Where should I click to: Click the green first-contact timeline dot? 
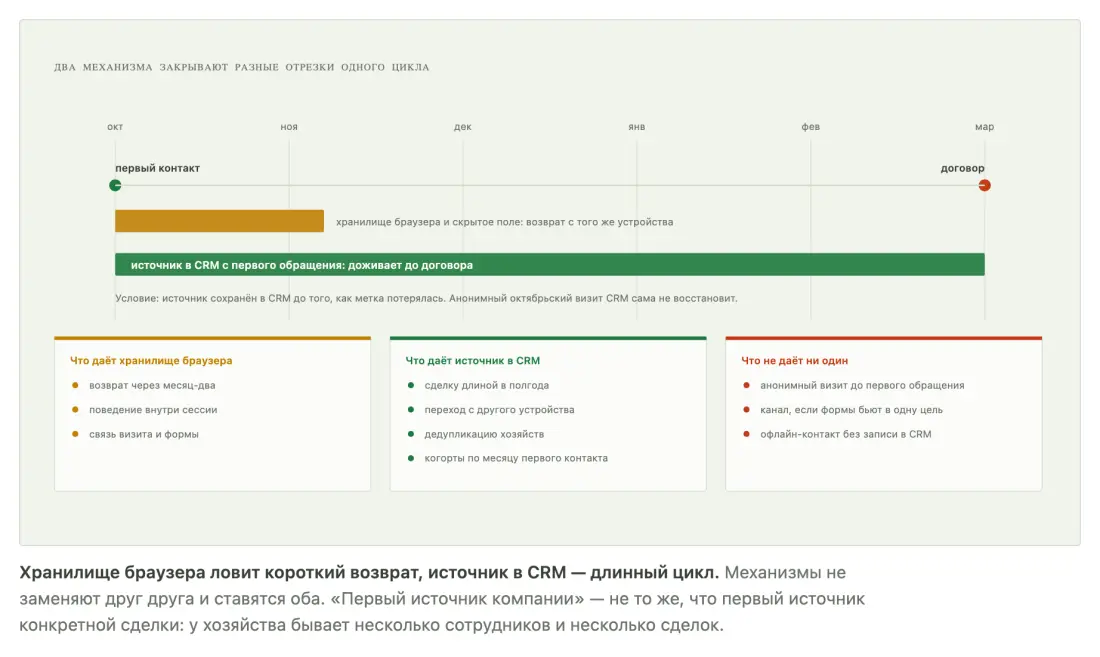click(x=115, y=185)
